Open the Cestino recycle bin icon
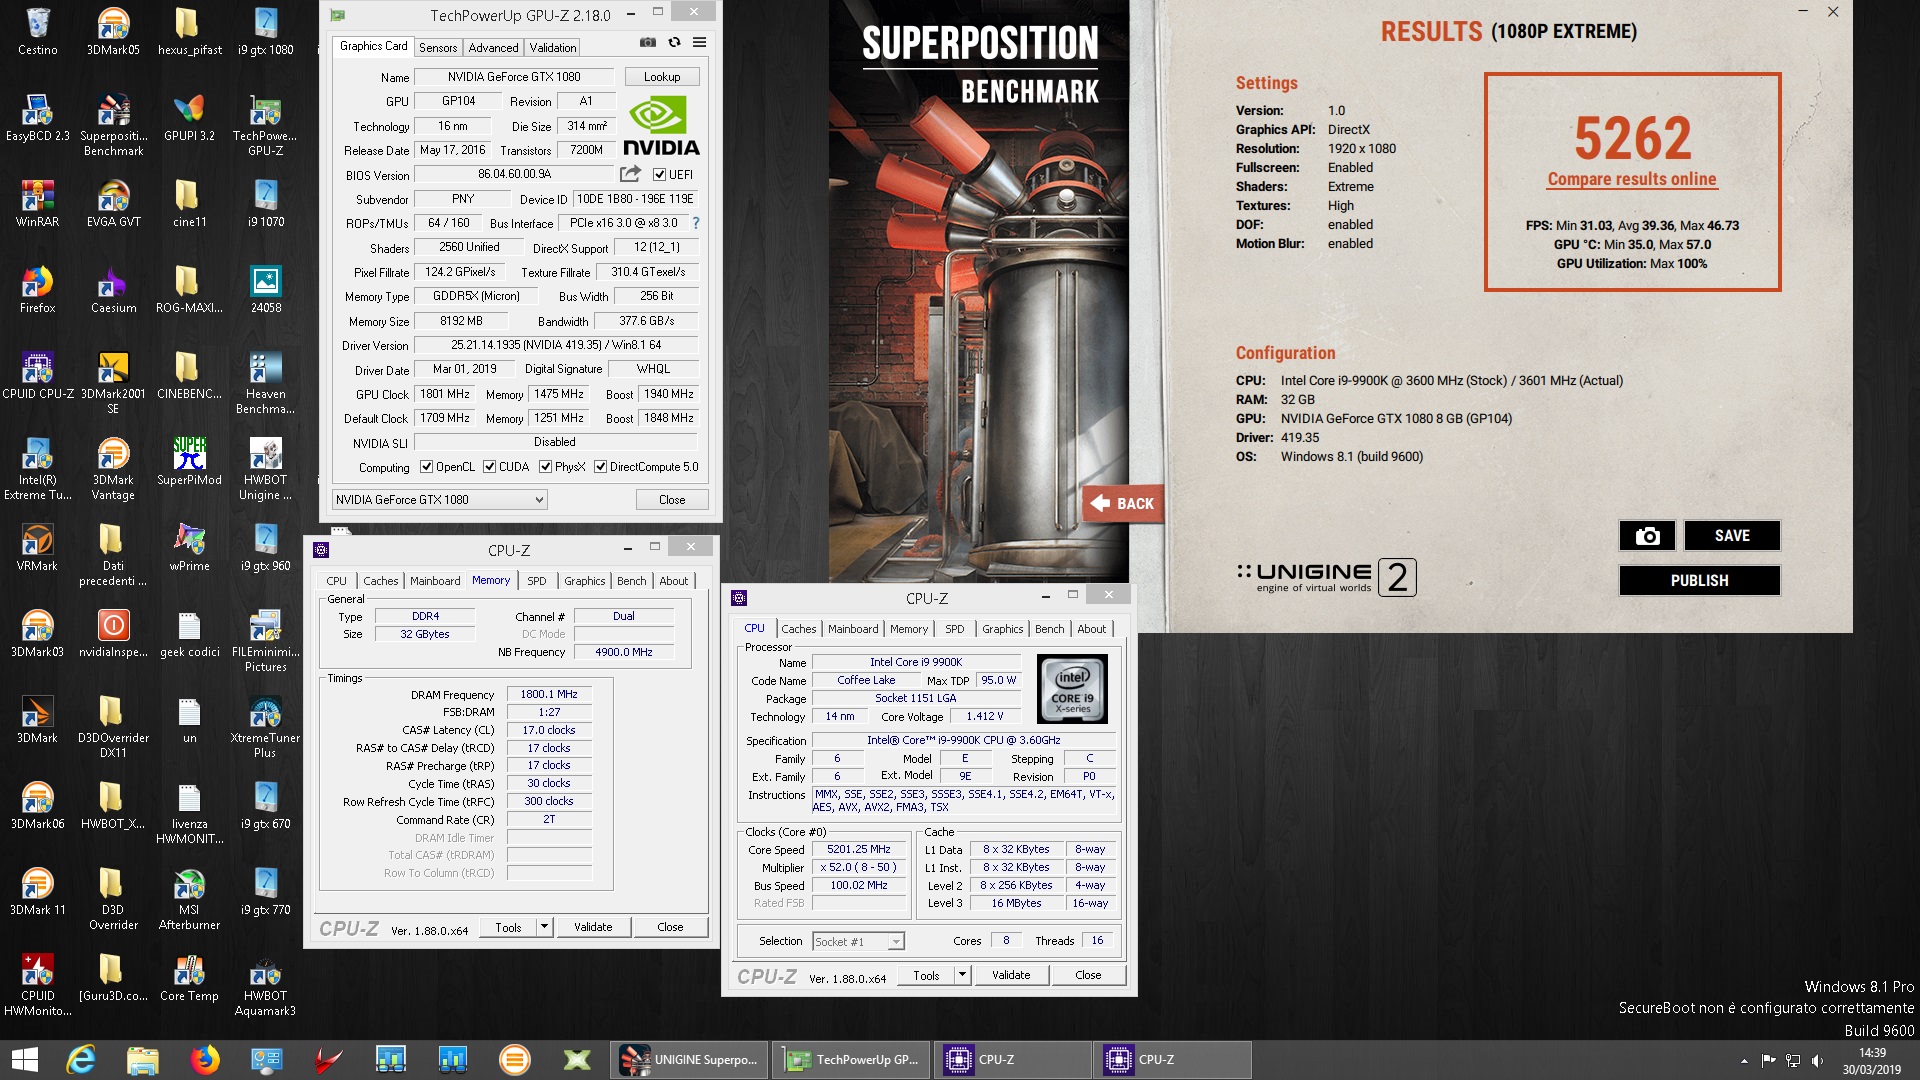The width and height of the screenshot is (1920, 1080). pyautogui.click(x=37, y=31)
